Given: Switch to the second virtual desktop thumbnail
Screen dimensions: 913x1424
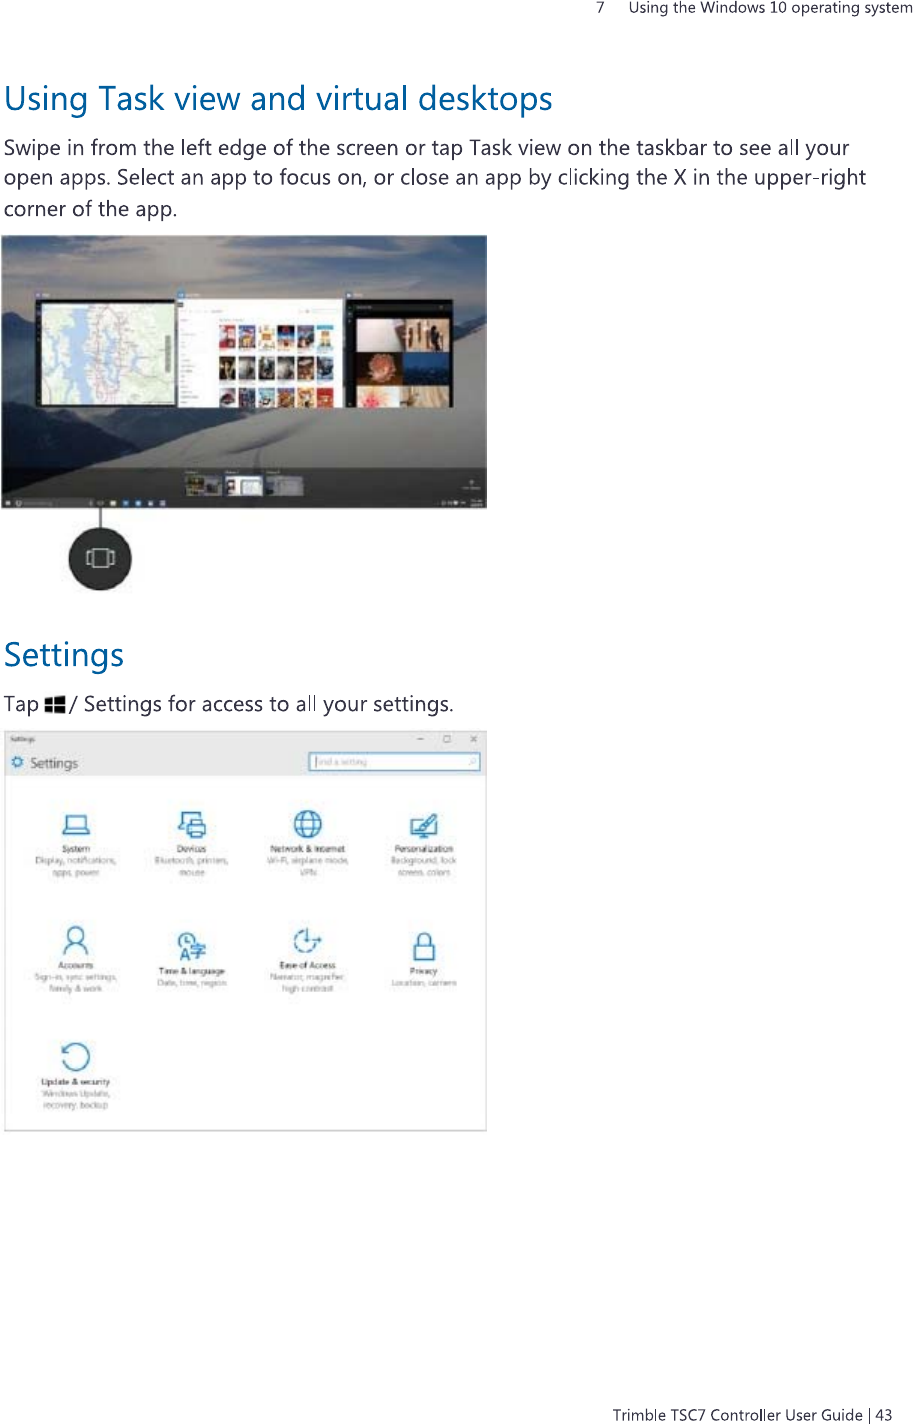Looking at the screenshot, I should [243, 485].
